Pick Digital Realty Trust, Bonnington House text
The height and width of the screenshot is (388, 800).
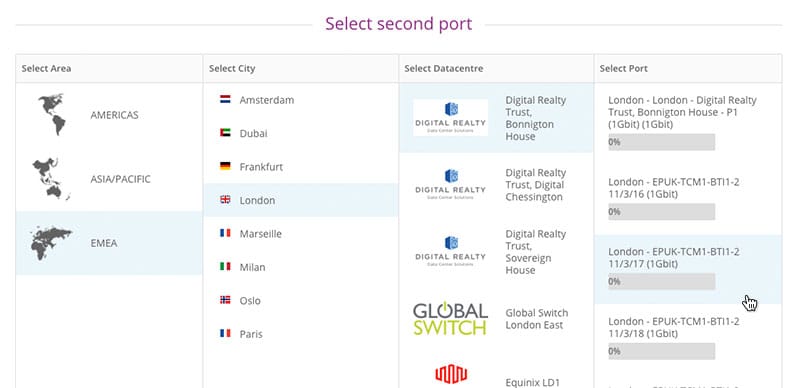click(536, 118)
